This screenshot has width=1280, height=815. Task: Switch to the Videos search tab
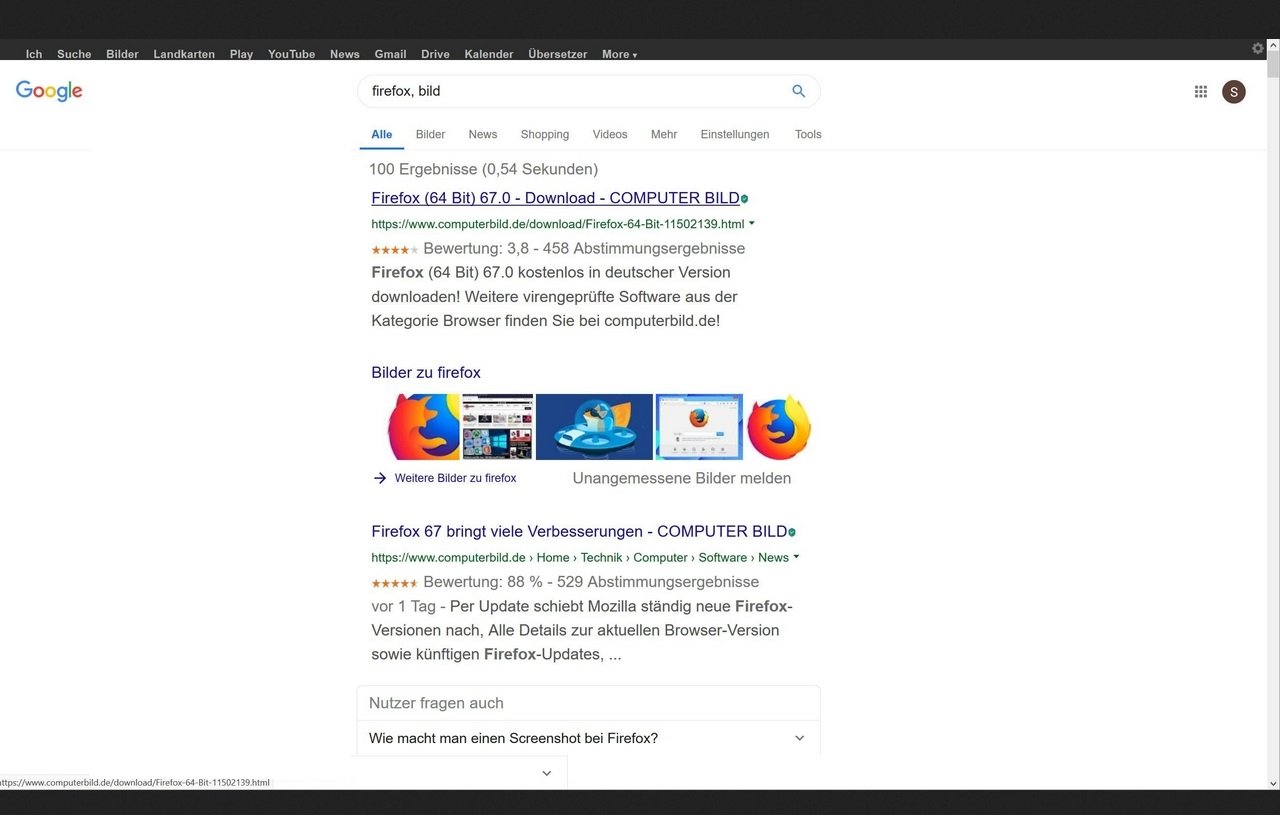(x=609, y=134)
